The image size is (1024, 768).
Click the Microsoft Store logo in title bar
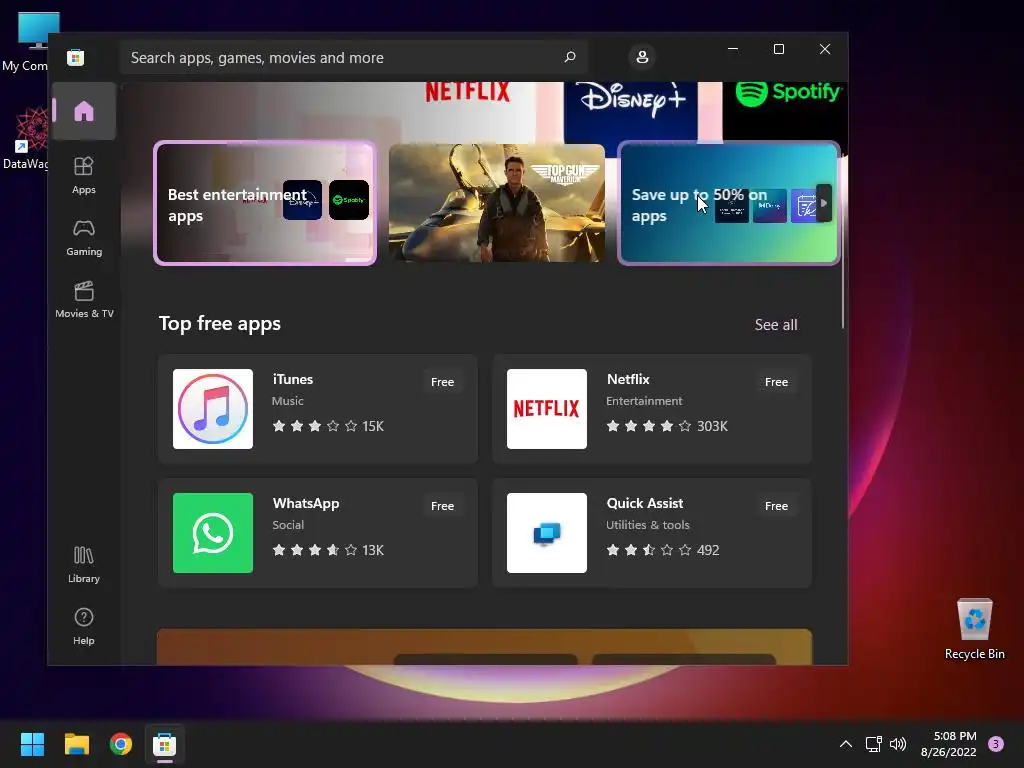(x=76, y=57)
